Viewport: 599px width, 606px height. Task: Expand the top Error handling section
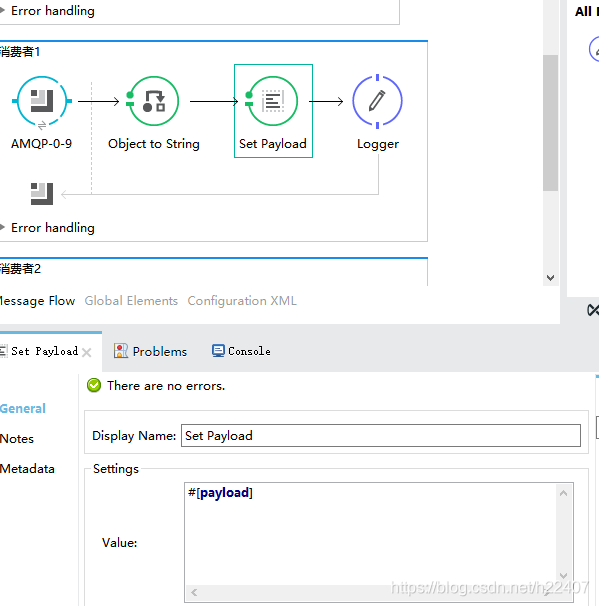[x=2, y=10]
